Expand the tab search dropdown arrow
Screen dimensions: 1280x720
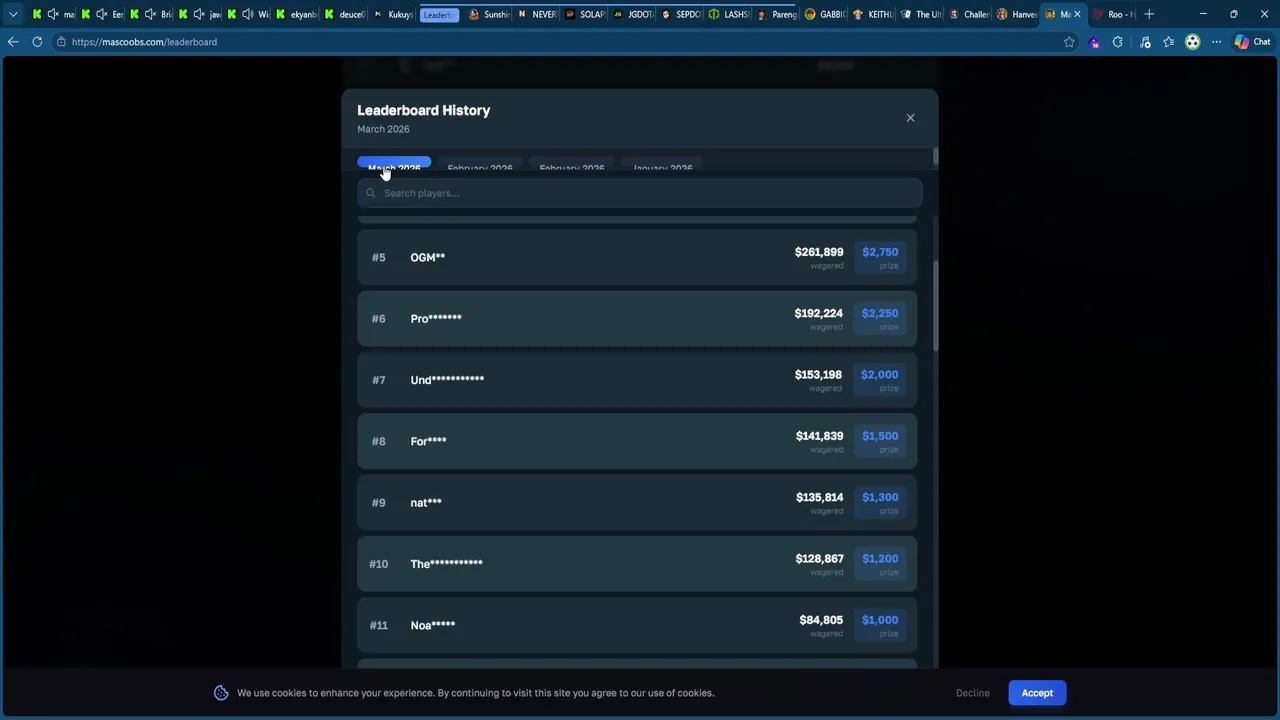pos(13,14)
